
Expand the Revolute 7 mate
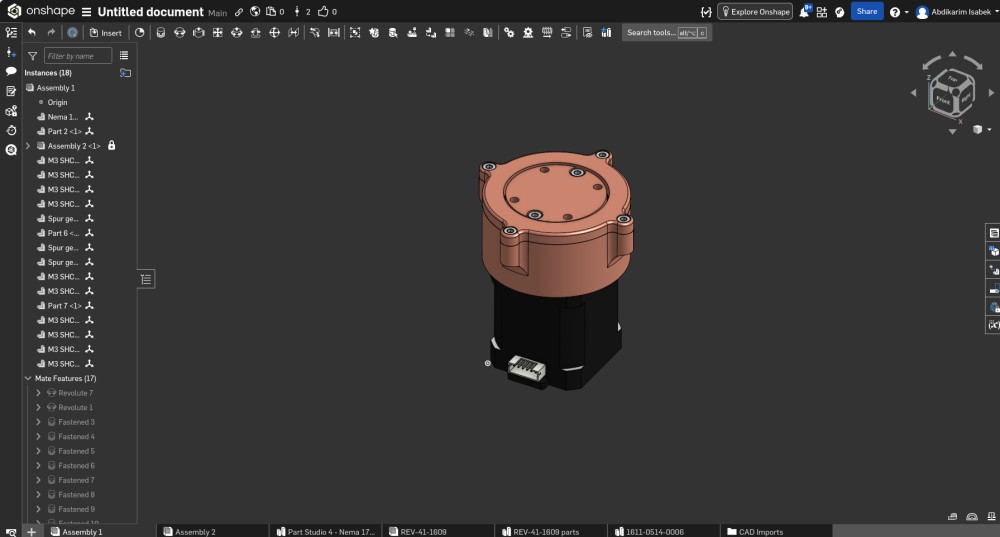pyautogui.click(x=38, y=393)
